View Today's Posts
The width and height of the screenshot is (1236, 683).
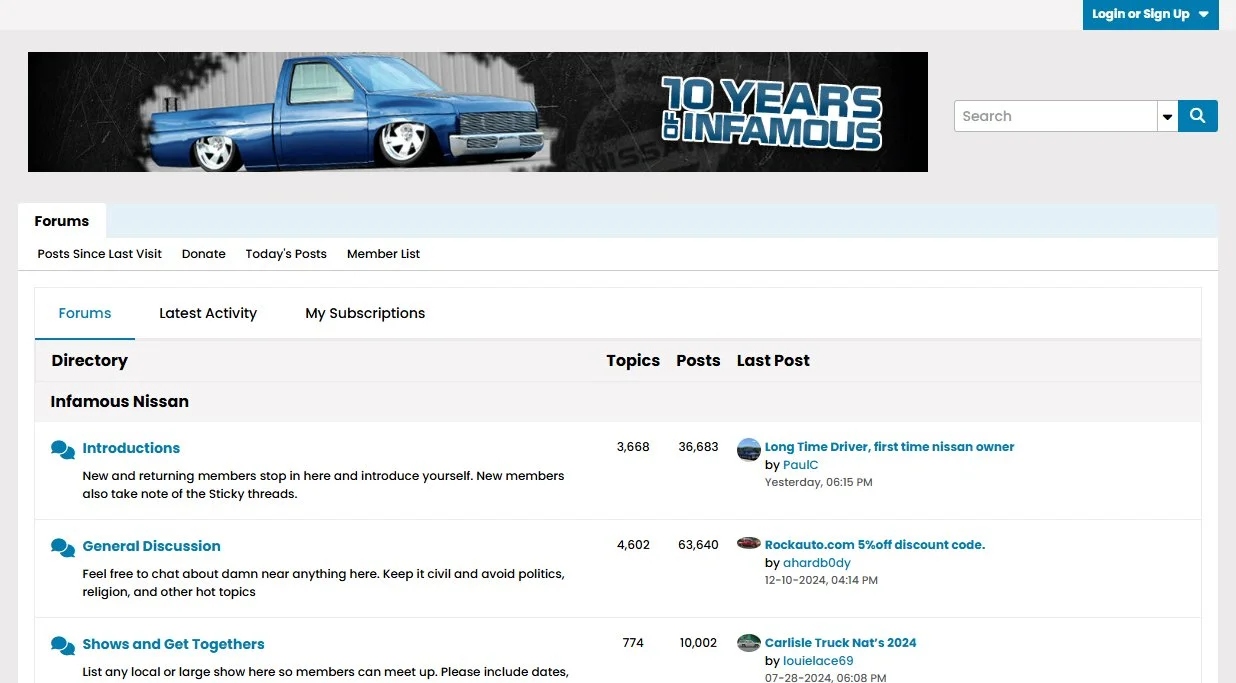click(x=286, y=254)
